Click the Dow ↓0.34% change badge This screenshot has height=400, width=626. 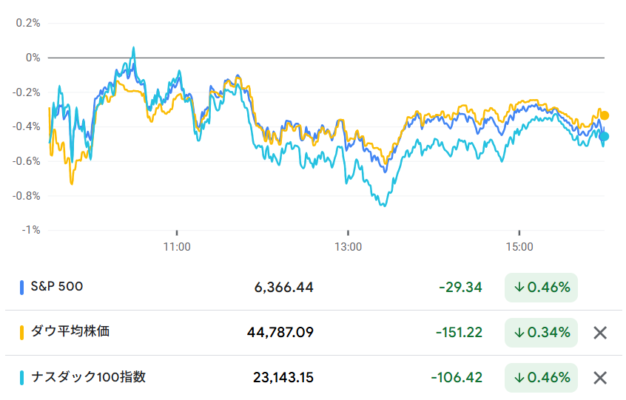(541, 333)
